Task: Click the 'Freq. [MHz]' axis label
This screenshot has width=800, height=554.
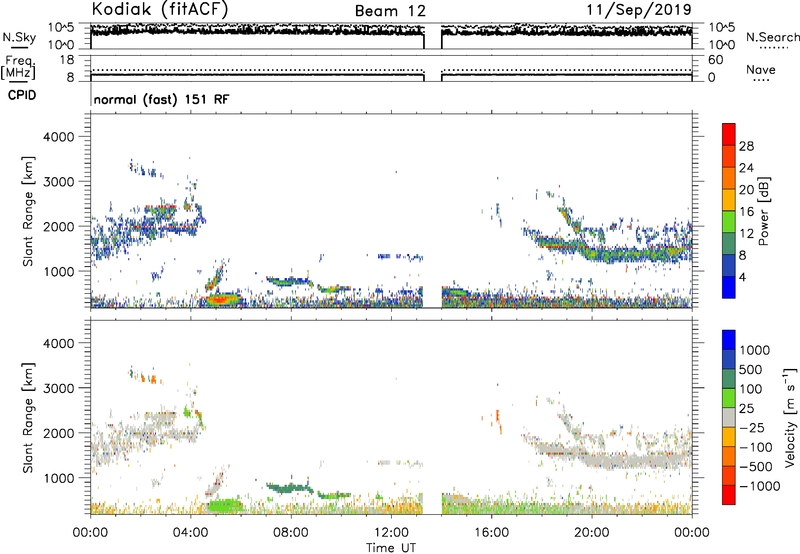Action: click(18, 68)
